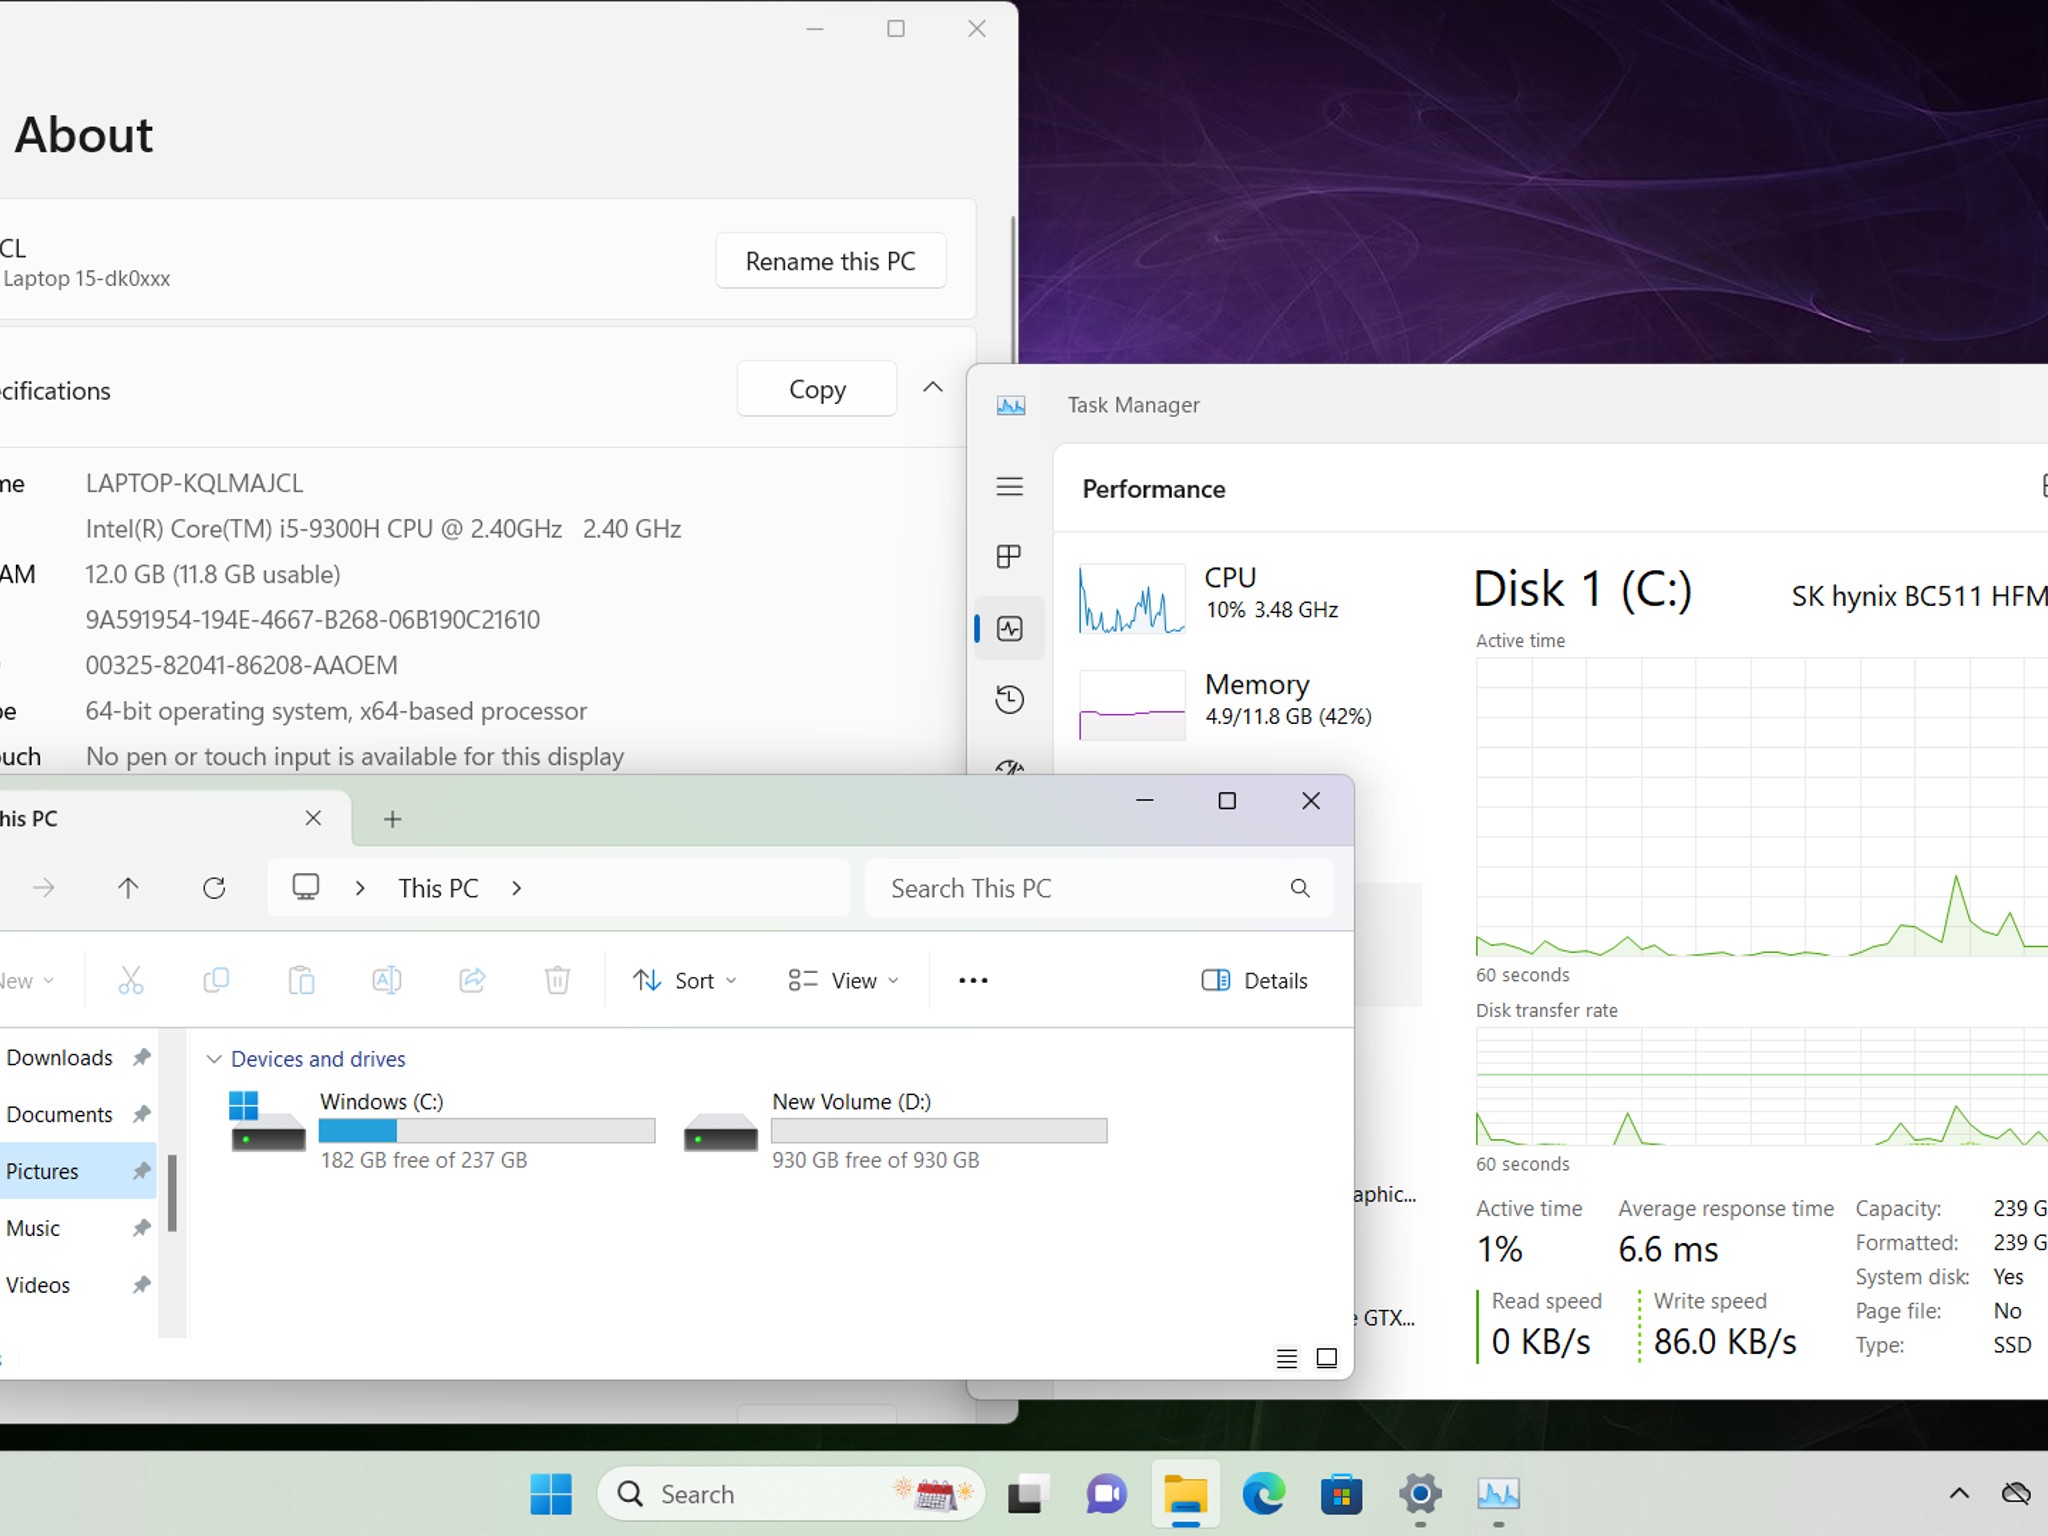Click the Search This PC field
Image resolution: width=2048 pixels, height=1536 pixels.
[x=1099, y=888]
